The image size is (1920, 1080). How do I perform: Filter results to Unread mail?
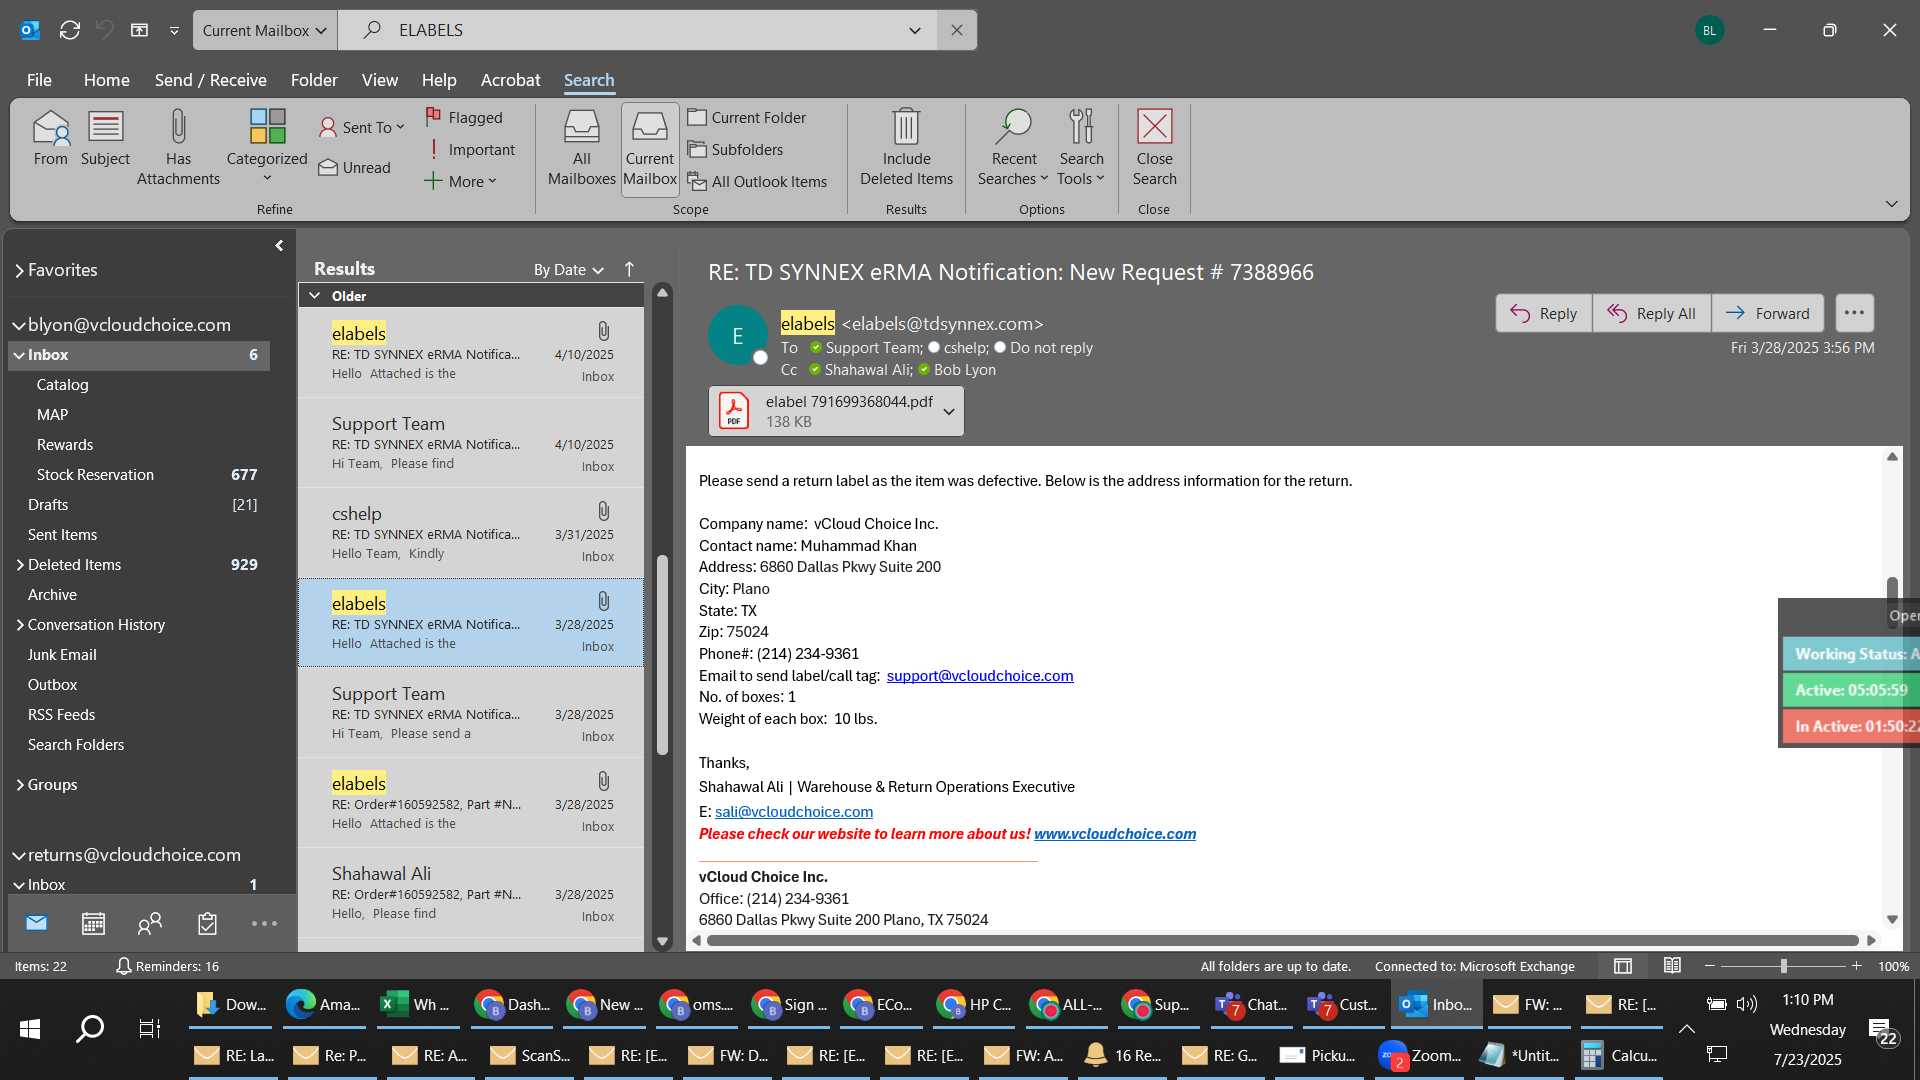point(355,167)
